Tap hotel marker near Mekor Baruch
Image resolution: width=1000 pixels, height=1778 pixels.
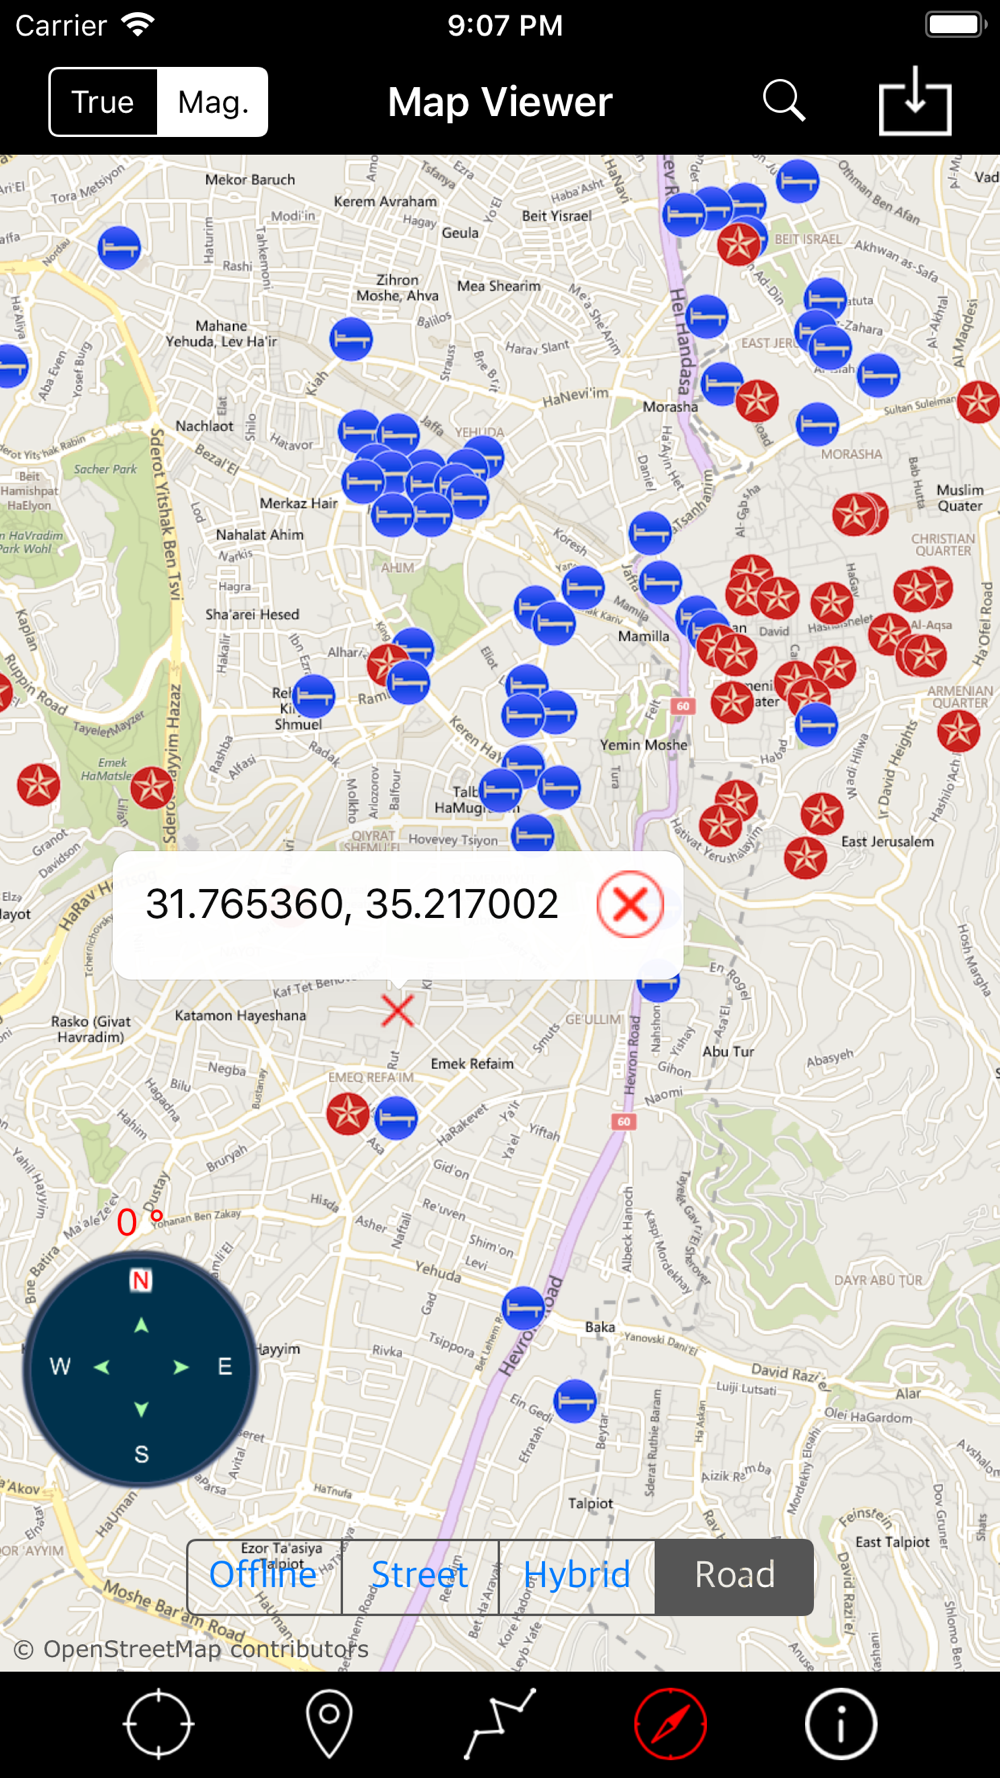pos(119,248)
